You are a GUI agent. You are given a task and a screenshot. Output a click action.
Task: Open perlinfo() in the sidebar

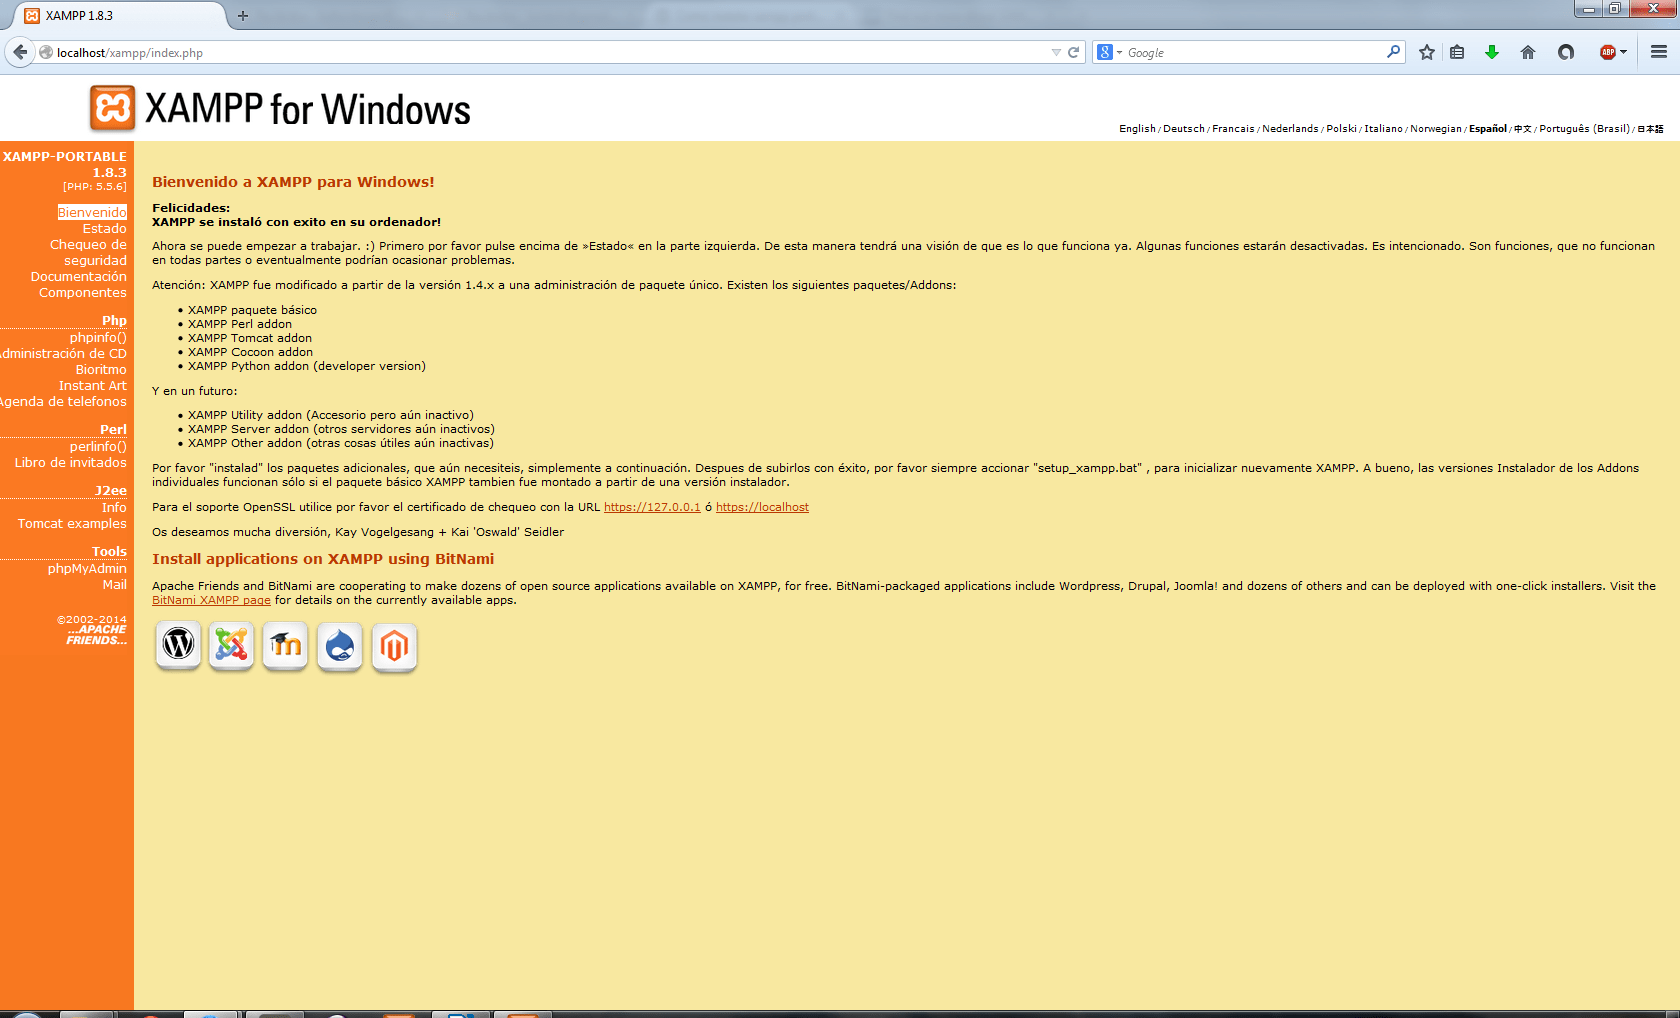(98, 446)
